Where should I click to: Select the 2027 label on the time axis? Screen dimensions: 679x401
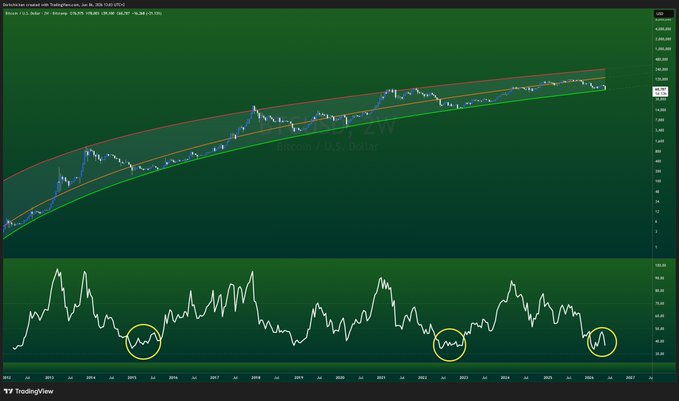click(630, 378)
